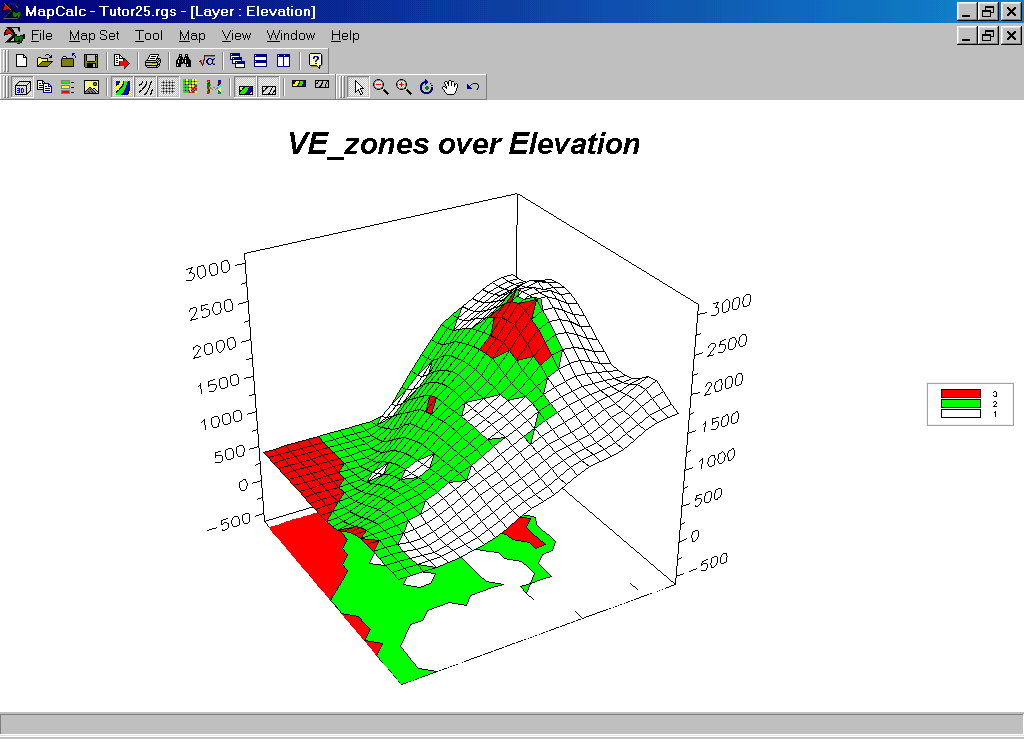The image size is (1024, 739).
Task: Click the binoculars find icon
Action: pos(183,61)
